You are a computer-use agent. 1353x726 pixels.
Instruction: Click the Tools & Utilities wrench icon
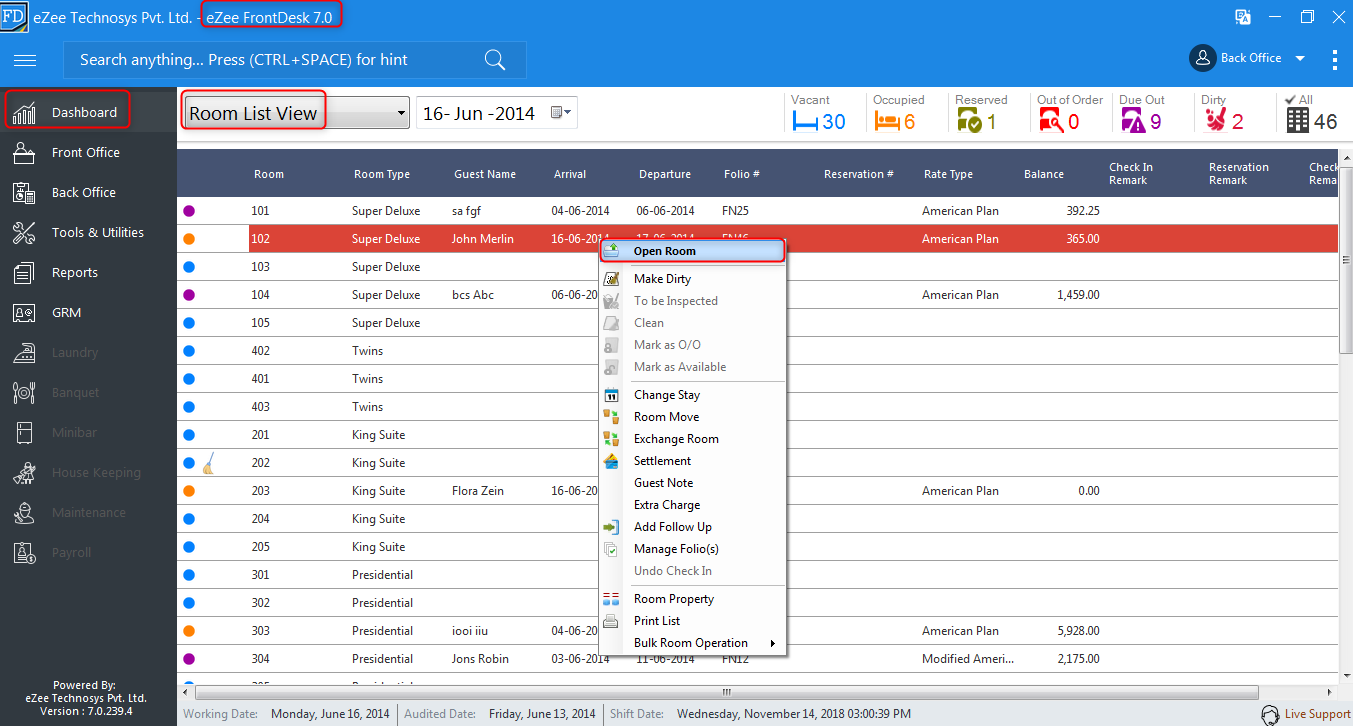point(25,233)
